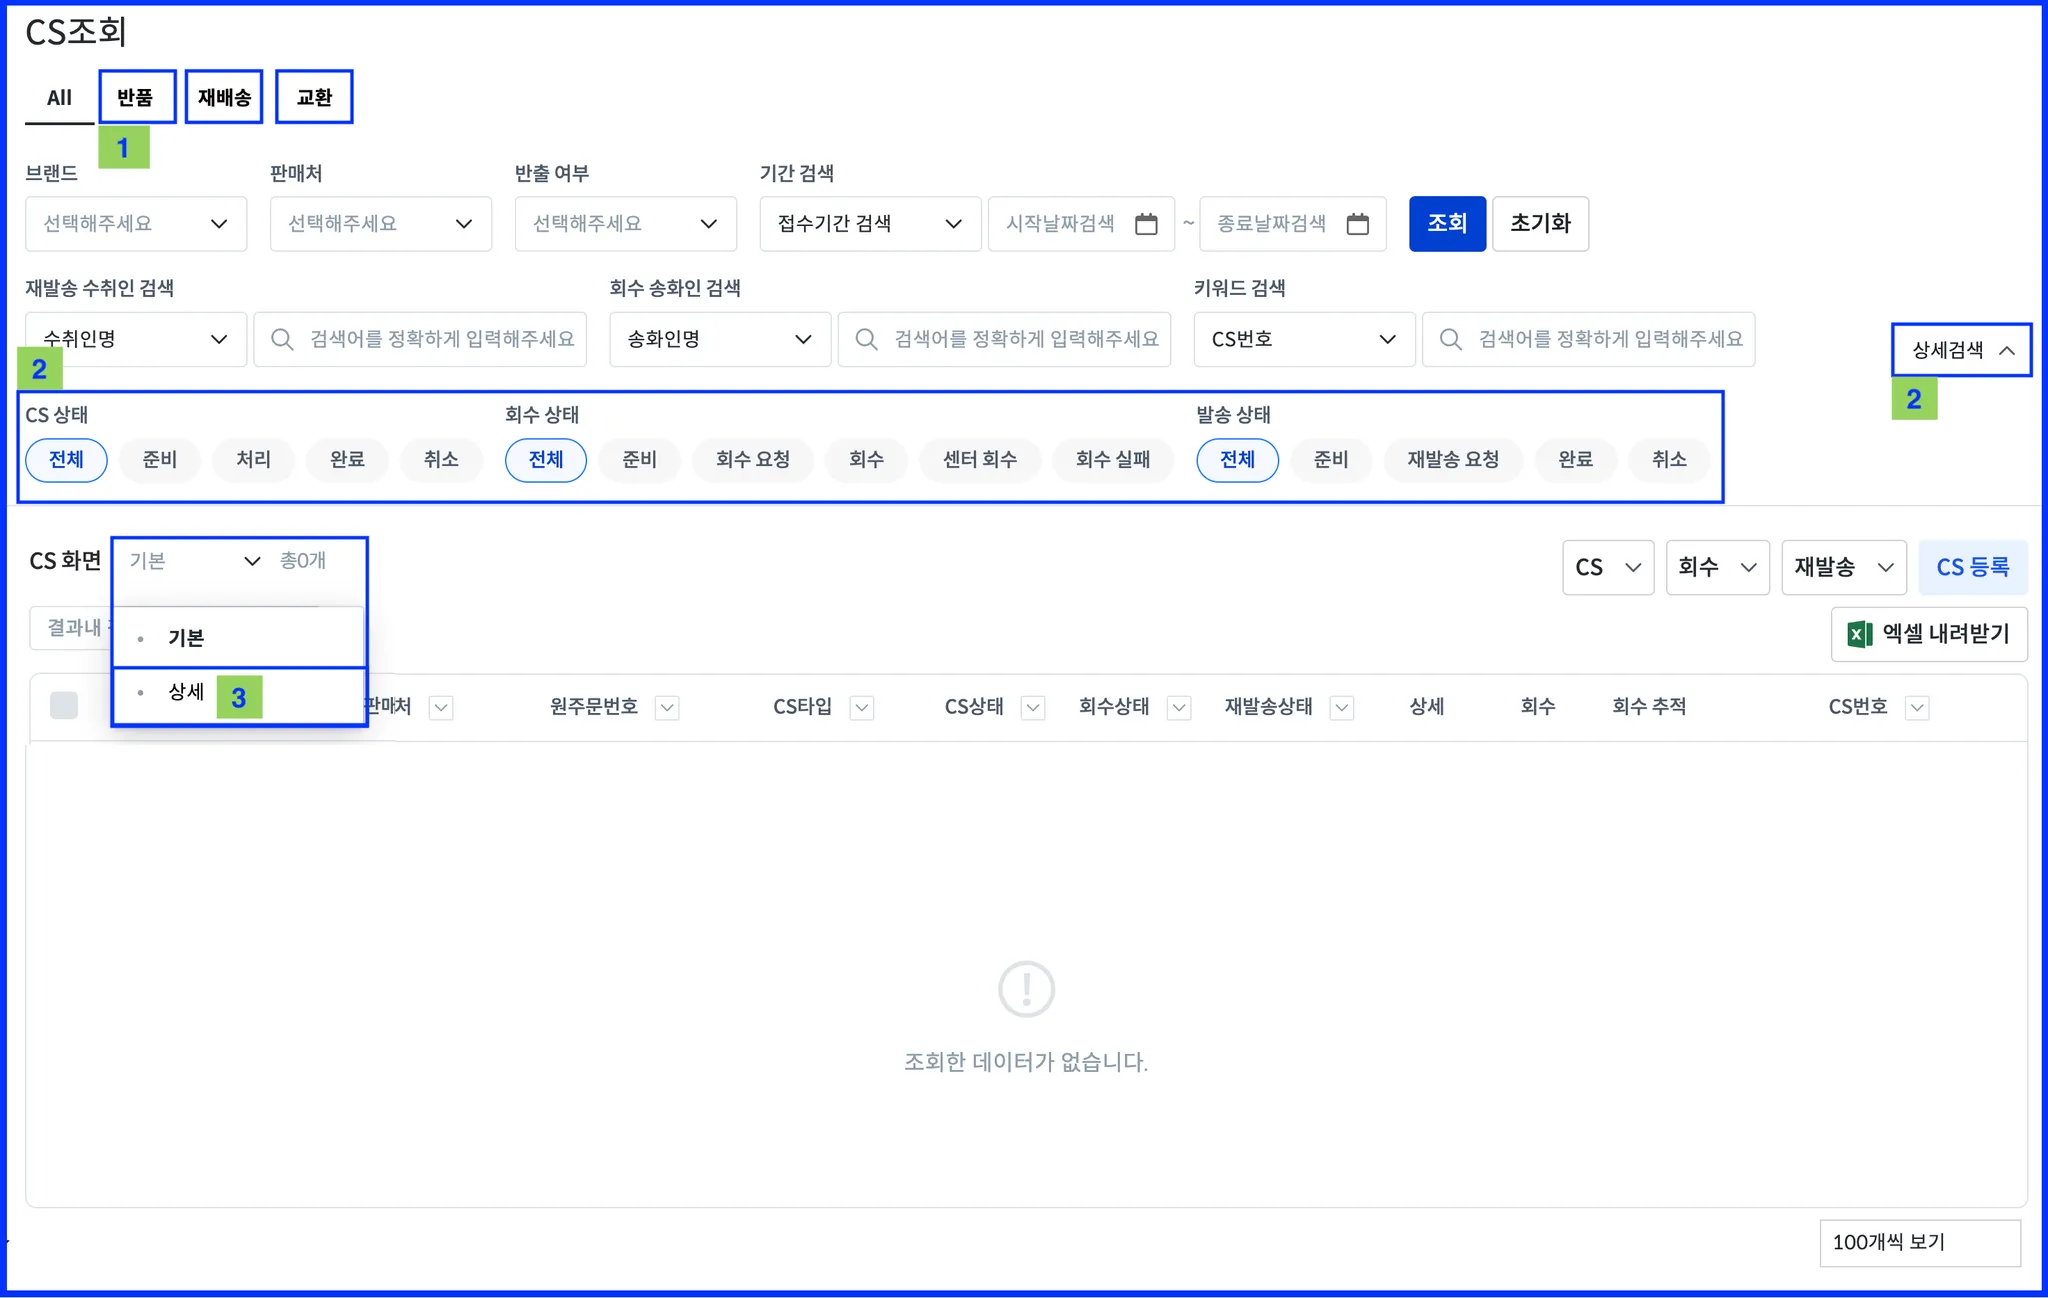
Task: Collapse the 상세검색 expander
Action: point(1961,350)
